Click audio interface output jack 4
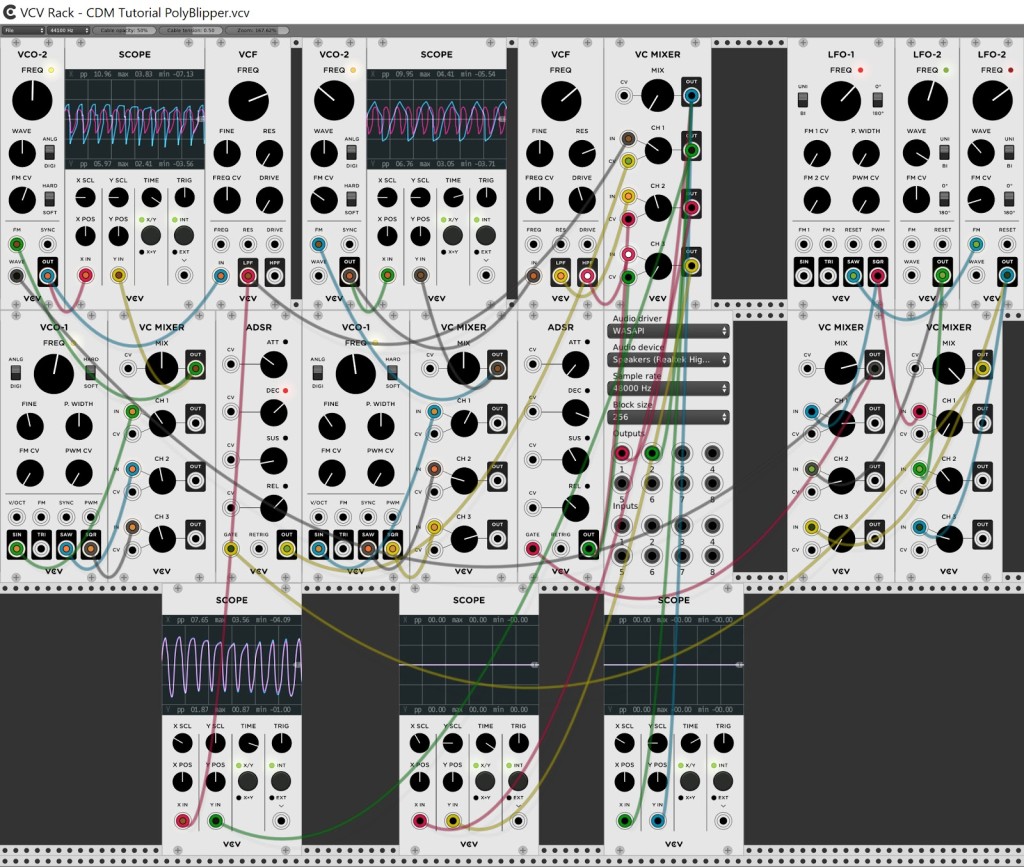This screenshot has height=867, width=1024. 712,453
